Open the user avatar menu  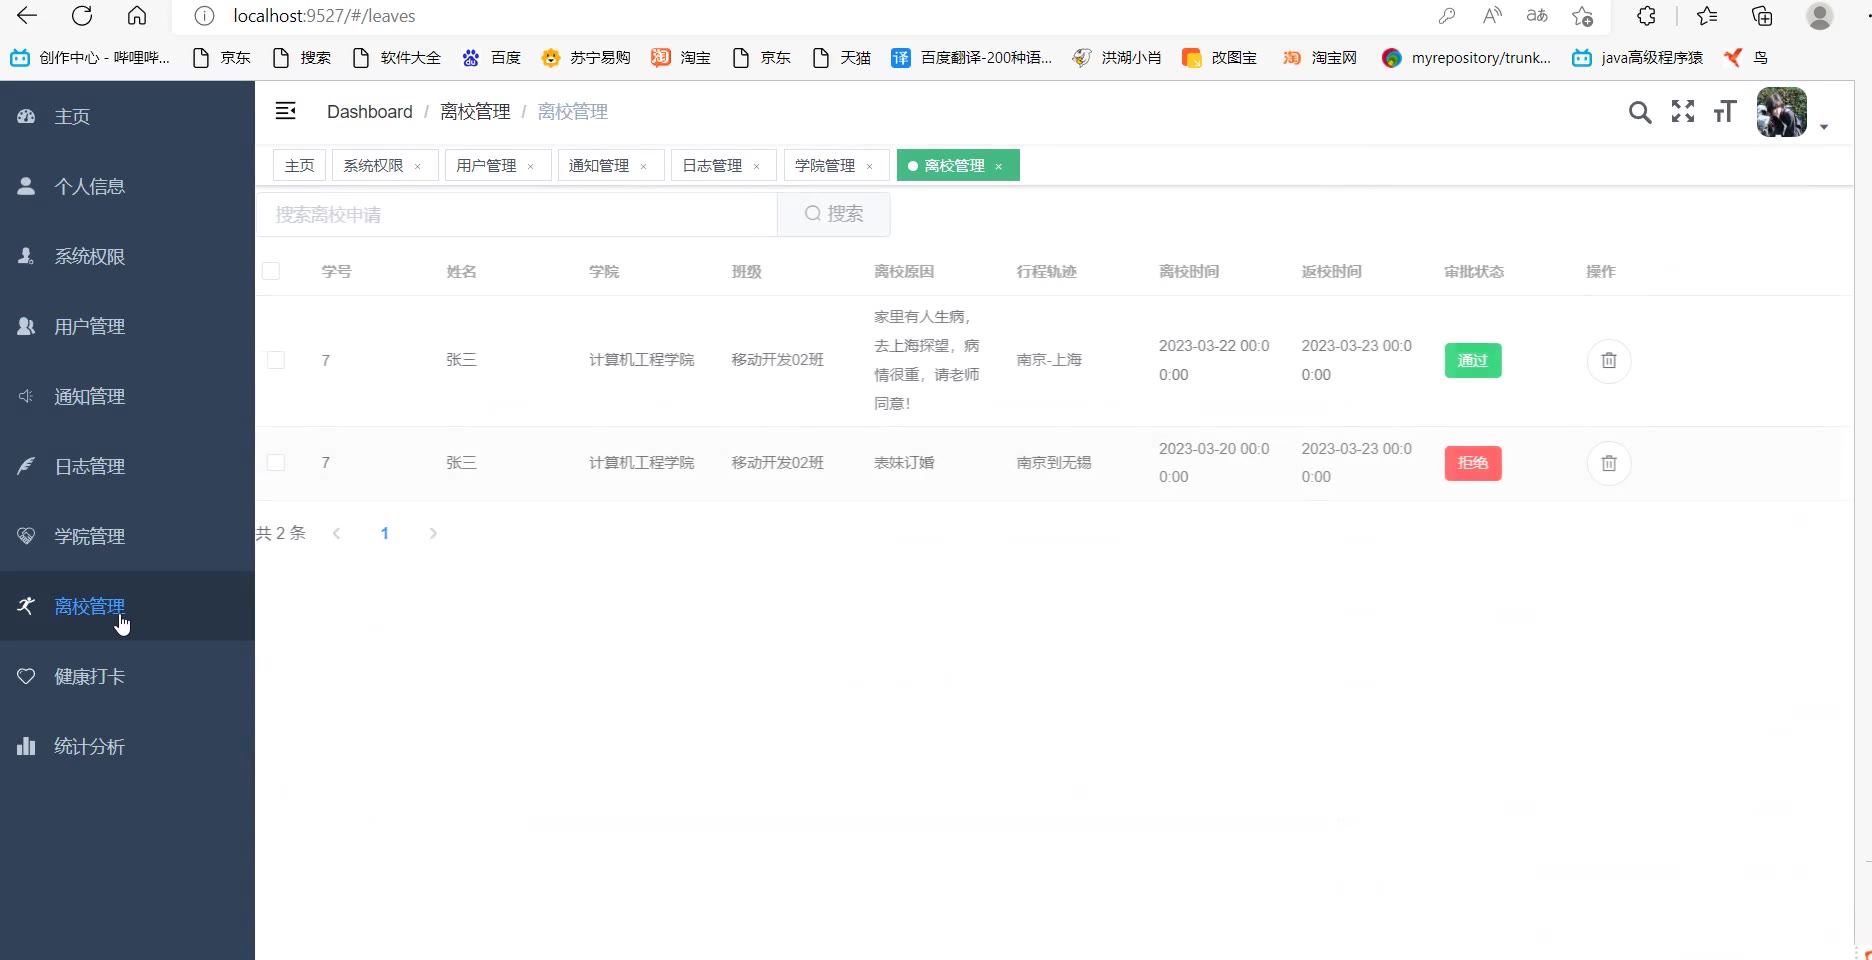click(1782, 112)
